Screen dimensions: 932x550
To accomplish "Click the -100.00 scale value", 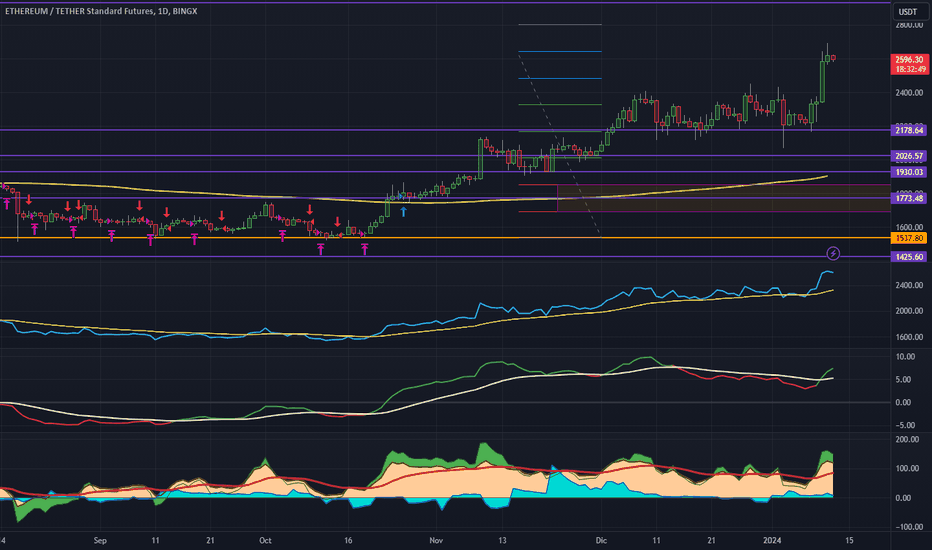I will point(909,527).
